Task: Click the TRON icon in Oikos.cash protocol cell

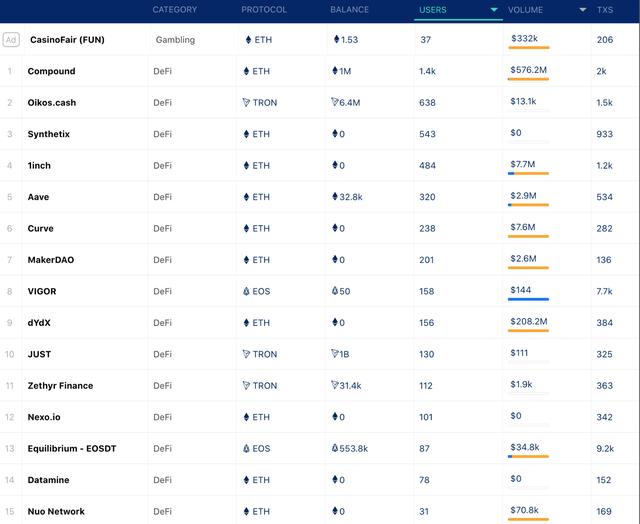Action: point(246,103)
